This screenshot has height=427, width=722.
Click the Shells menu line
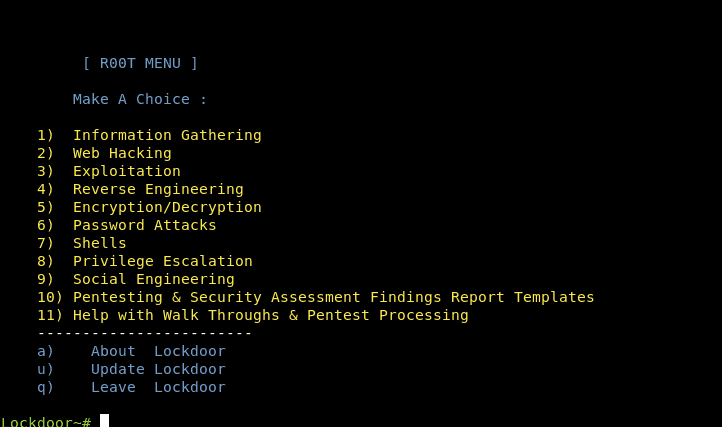[x=100, y=243]
